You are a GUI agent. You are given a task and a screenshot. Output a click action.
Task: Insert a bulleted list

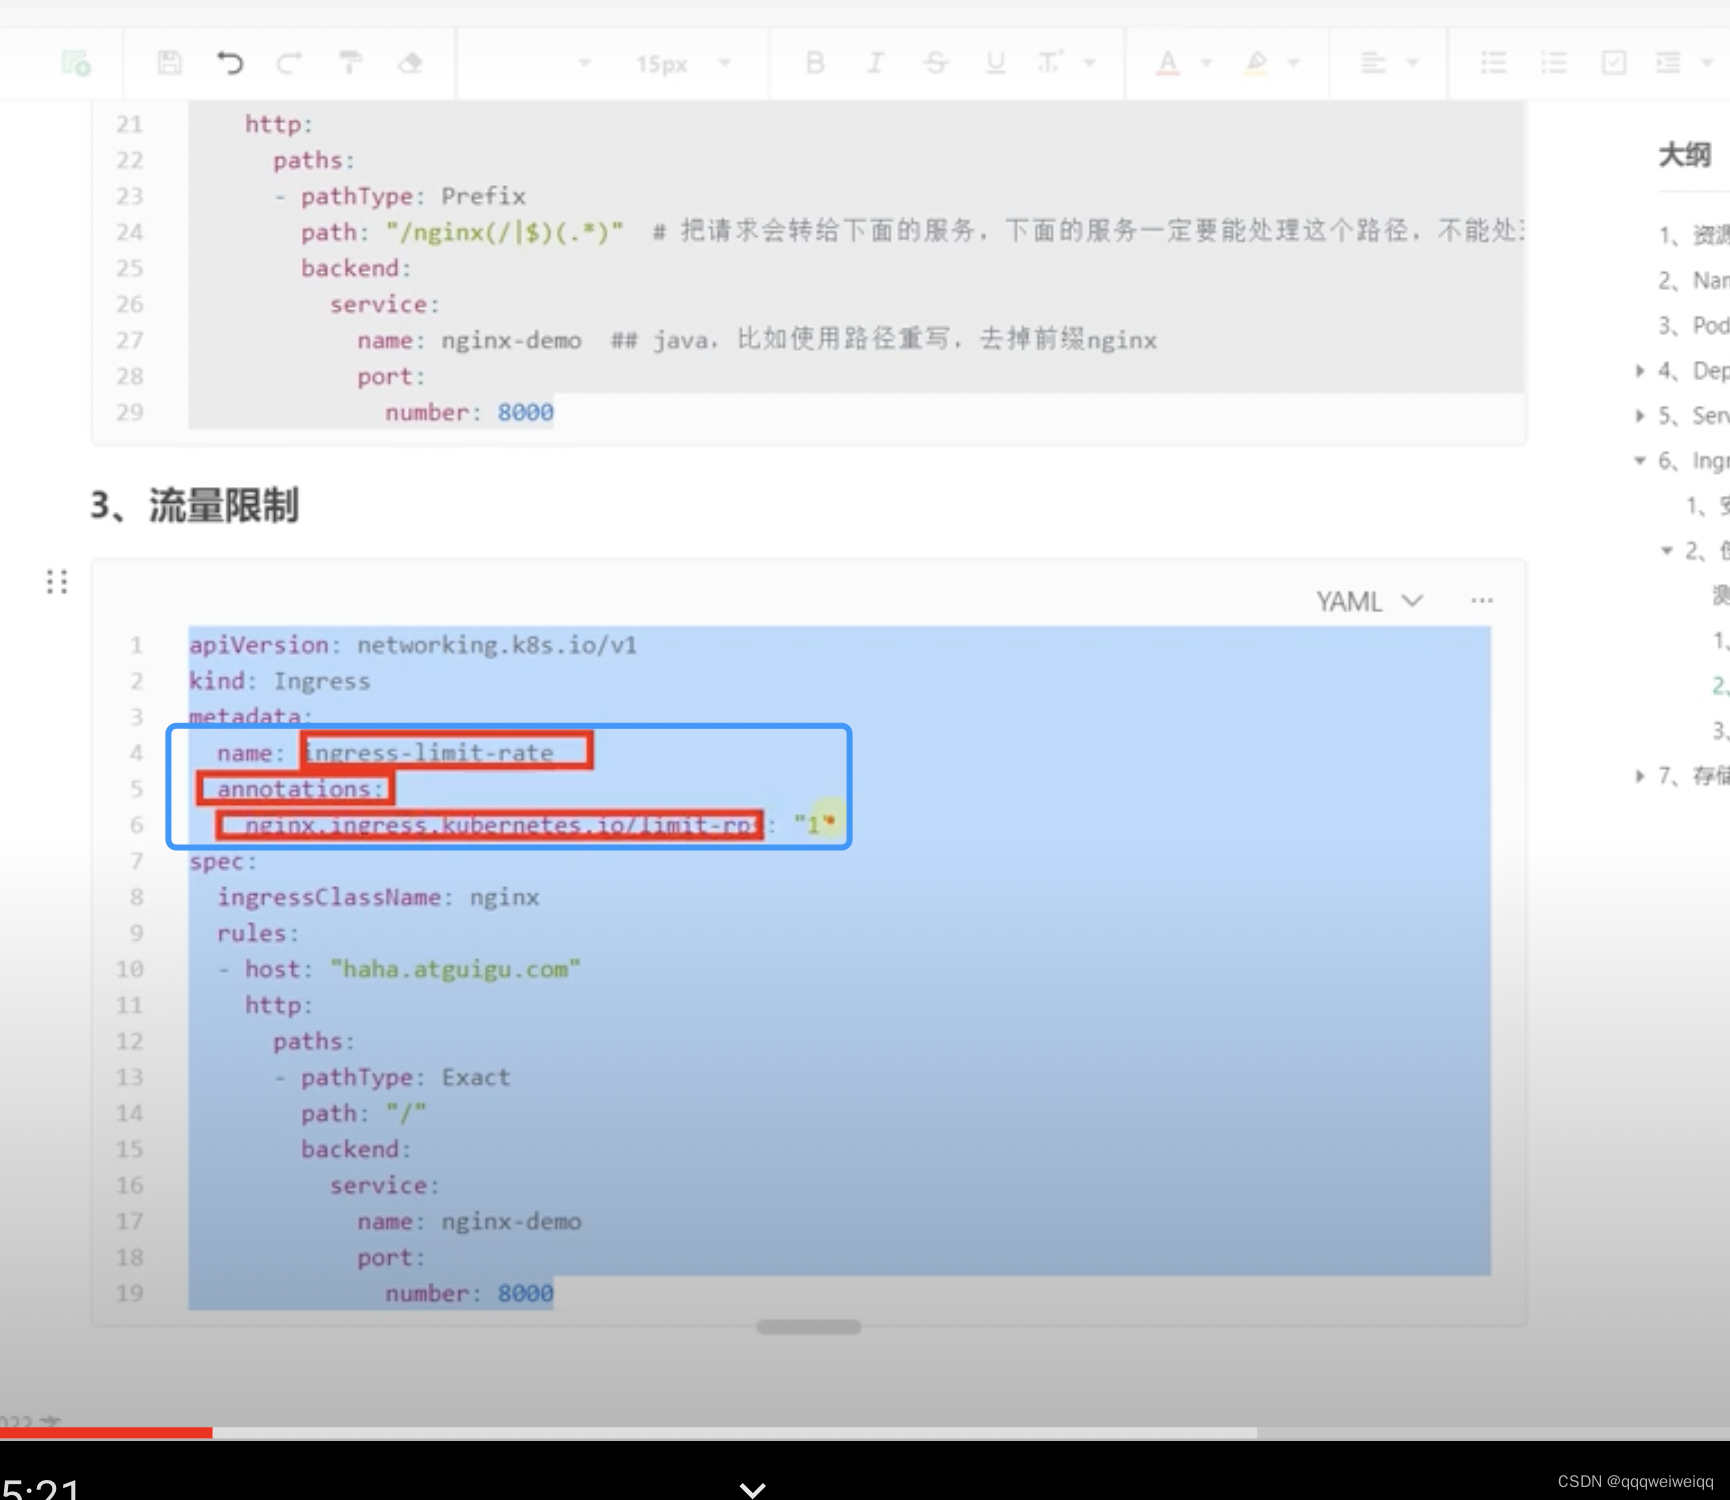1494,63
